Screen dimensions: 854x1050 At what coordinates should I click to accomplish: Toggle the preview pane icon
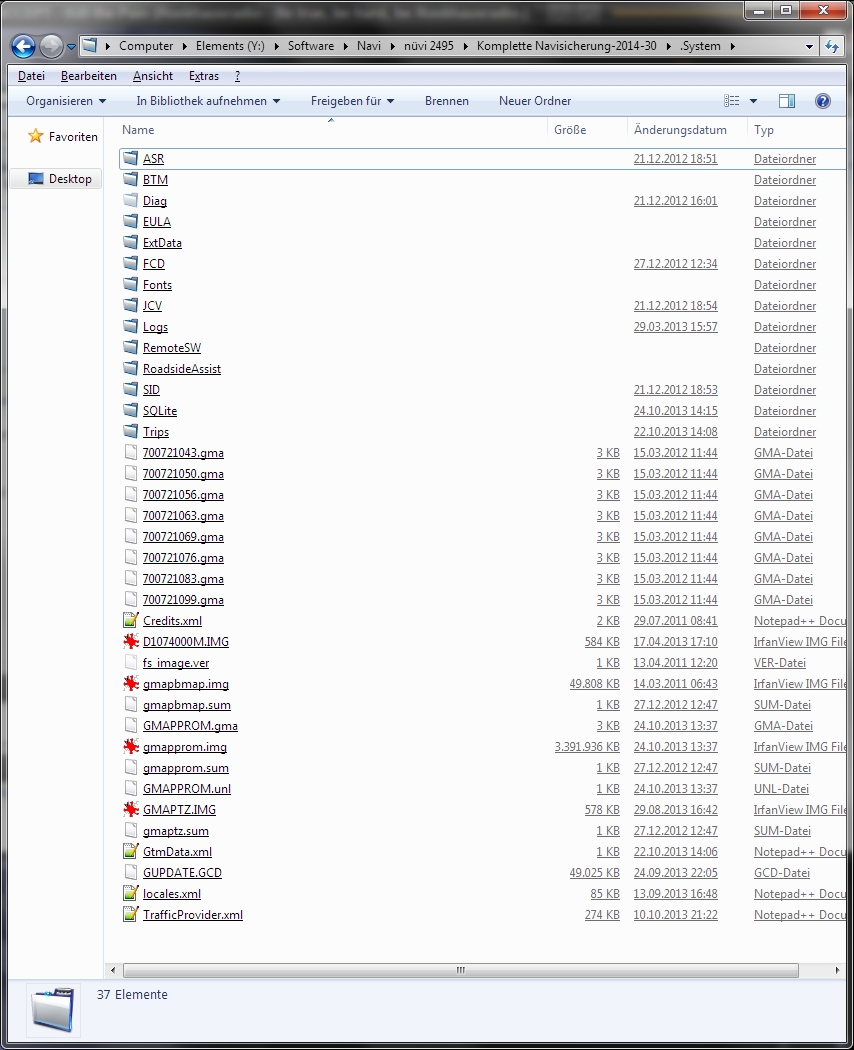tap(787, 101)
